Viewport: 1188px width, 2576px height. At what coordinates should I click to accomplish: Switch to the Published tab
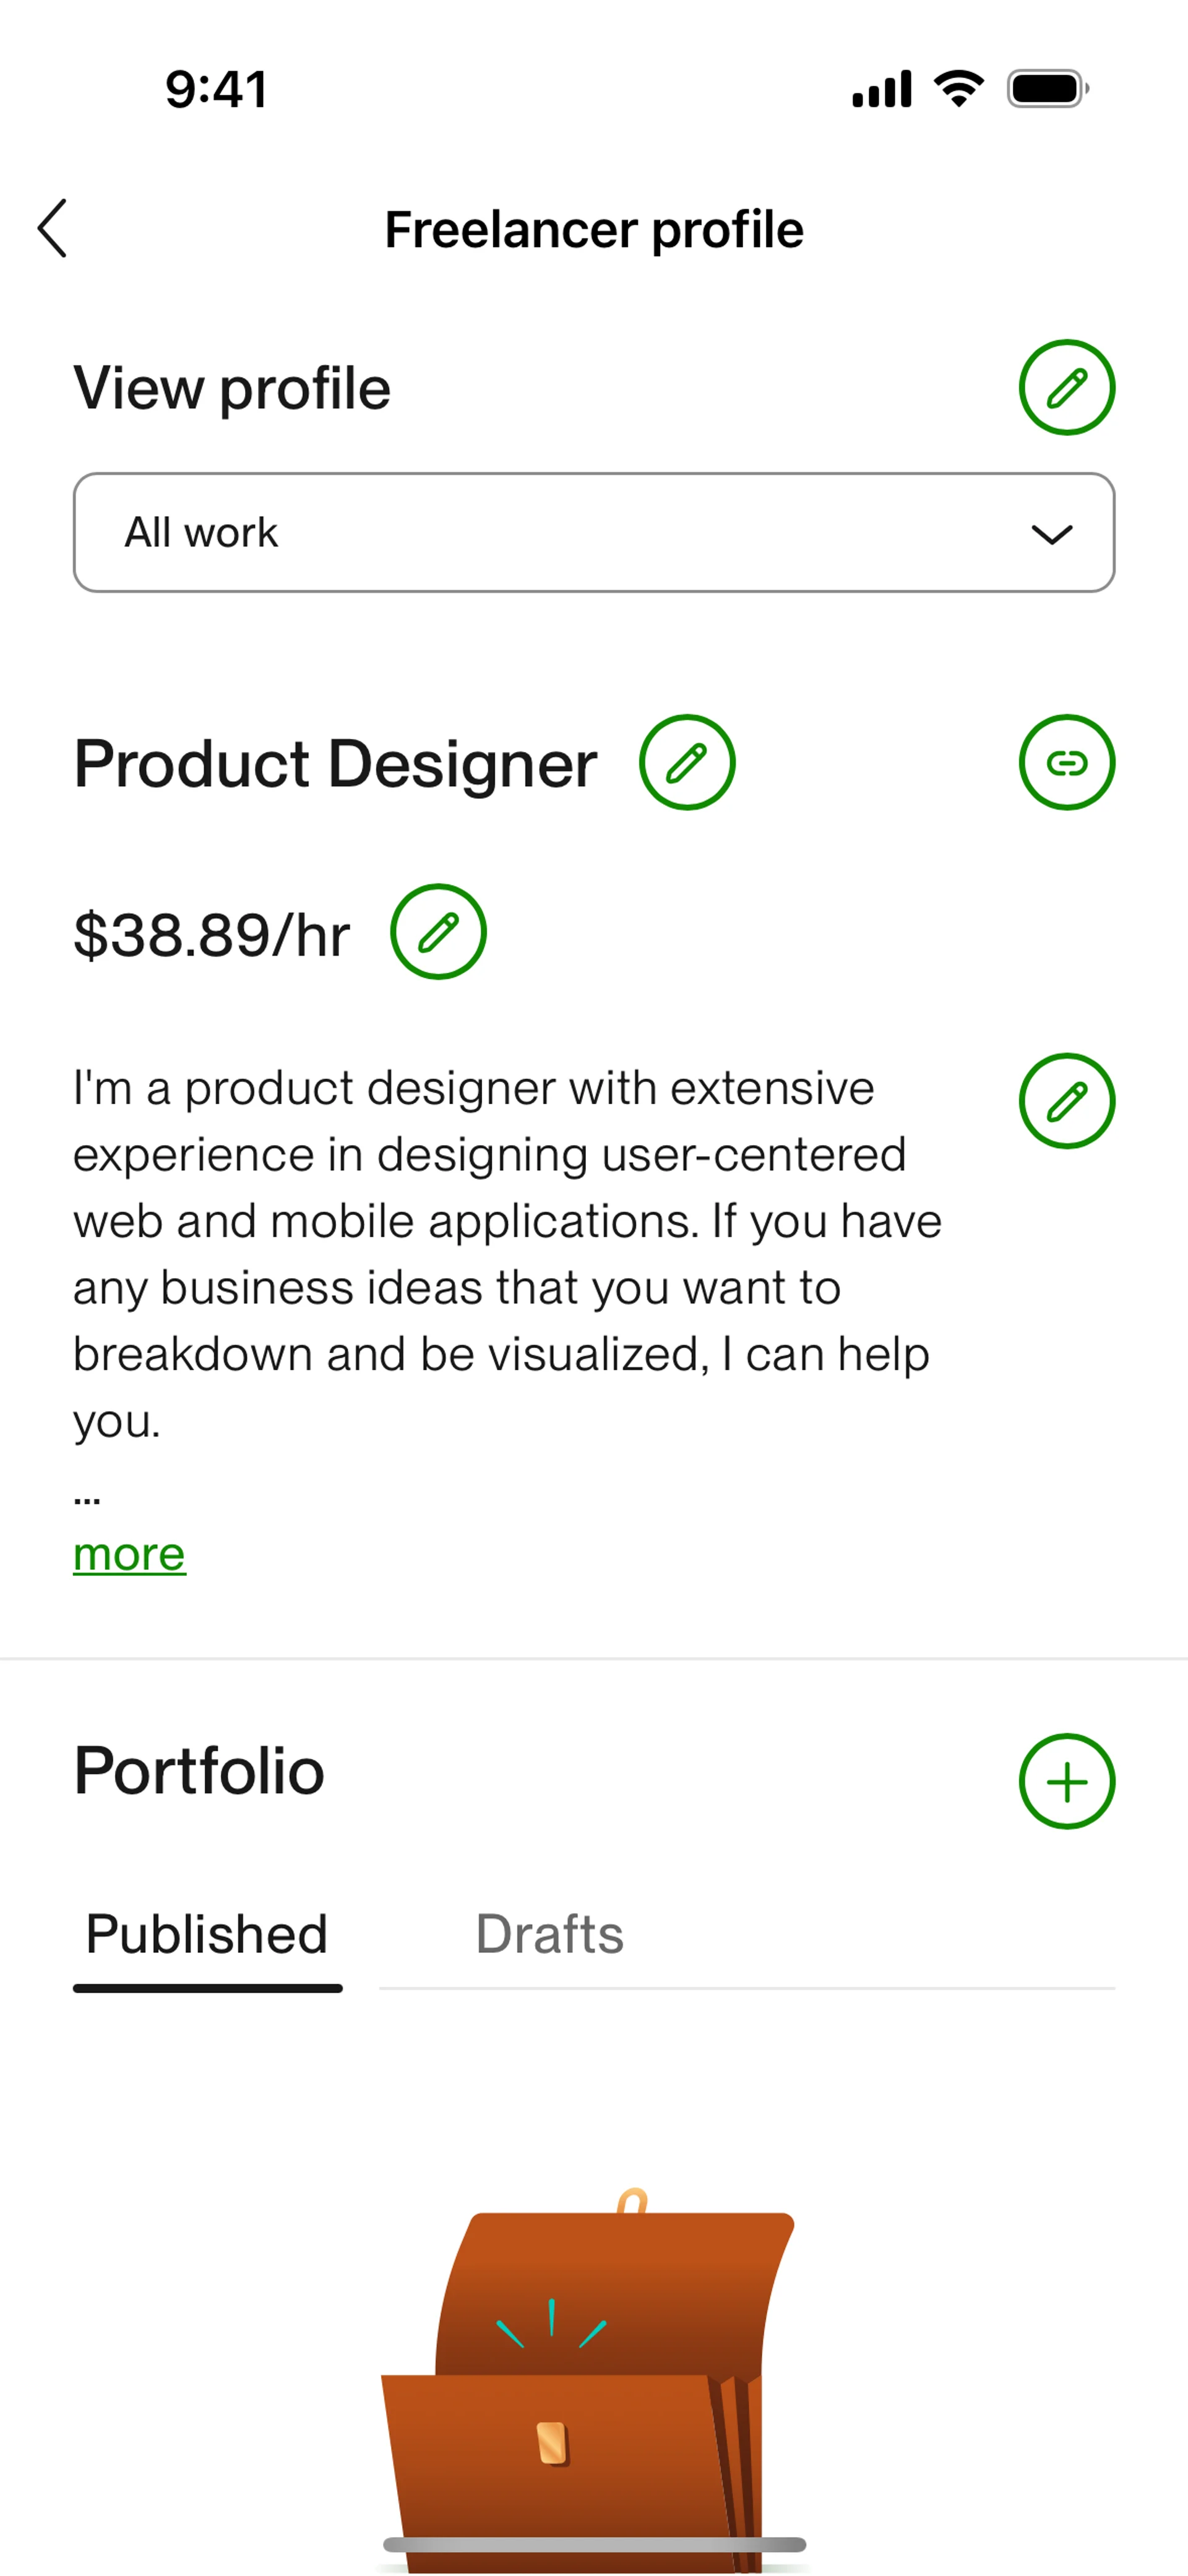(x=207, y=1934)
